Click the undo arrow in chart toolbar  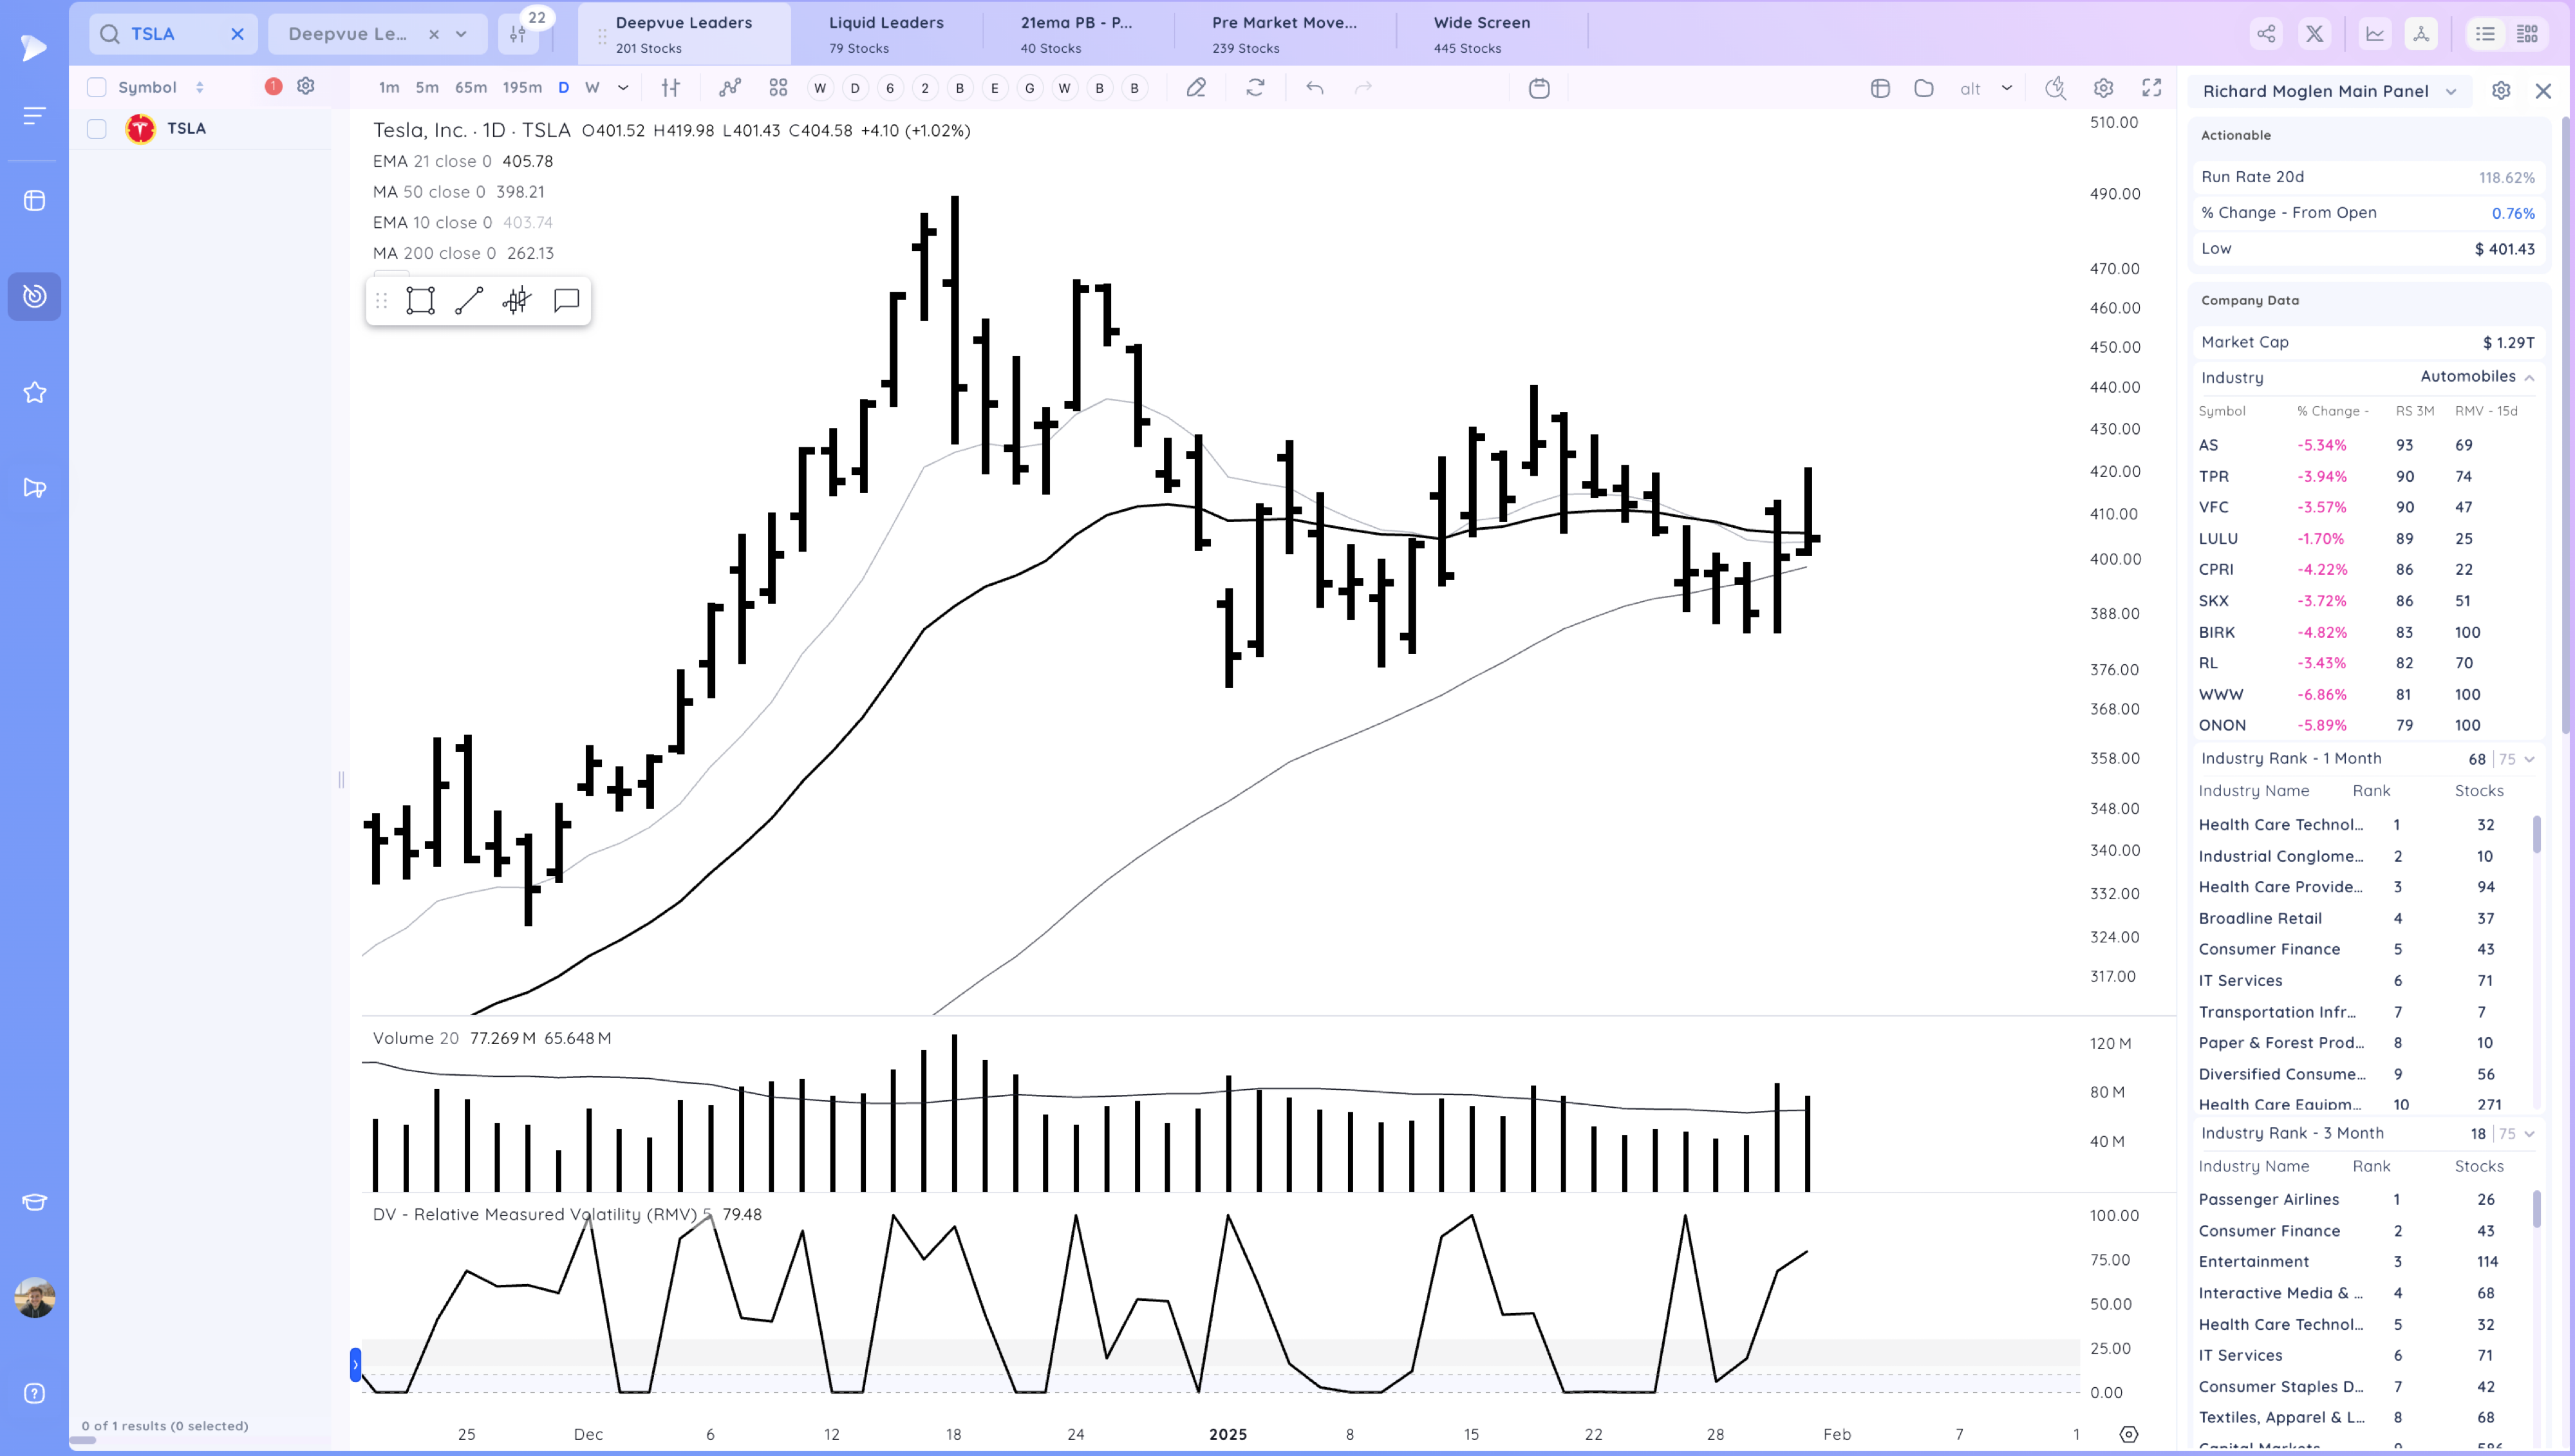(x=1315, y=88)
